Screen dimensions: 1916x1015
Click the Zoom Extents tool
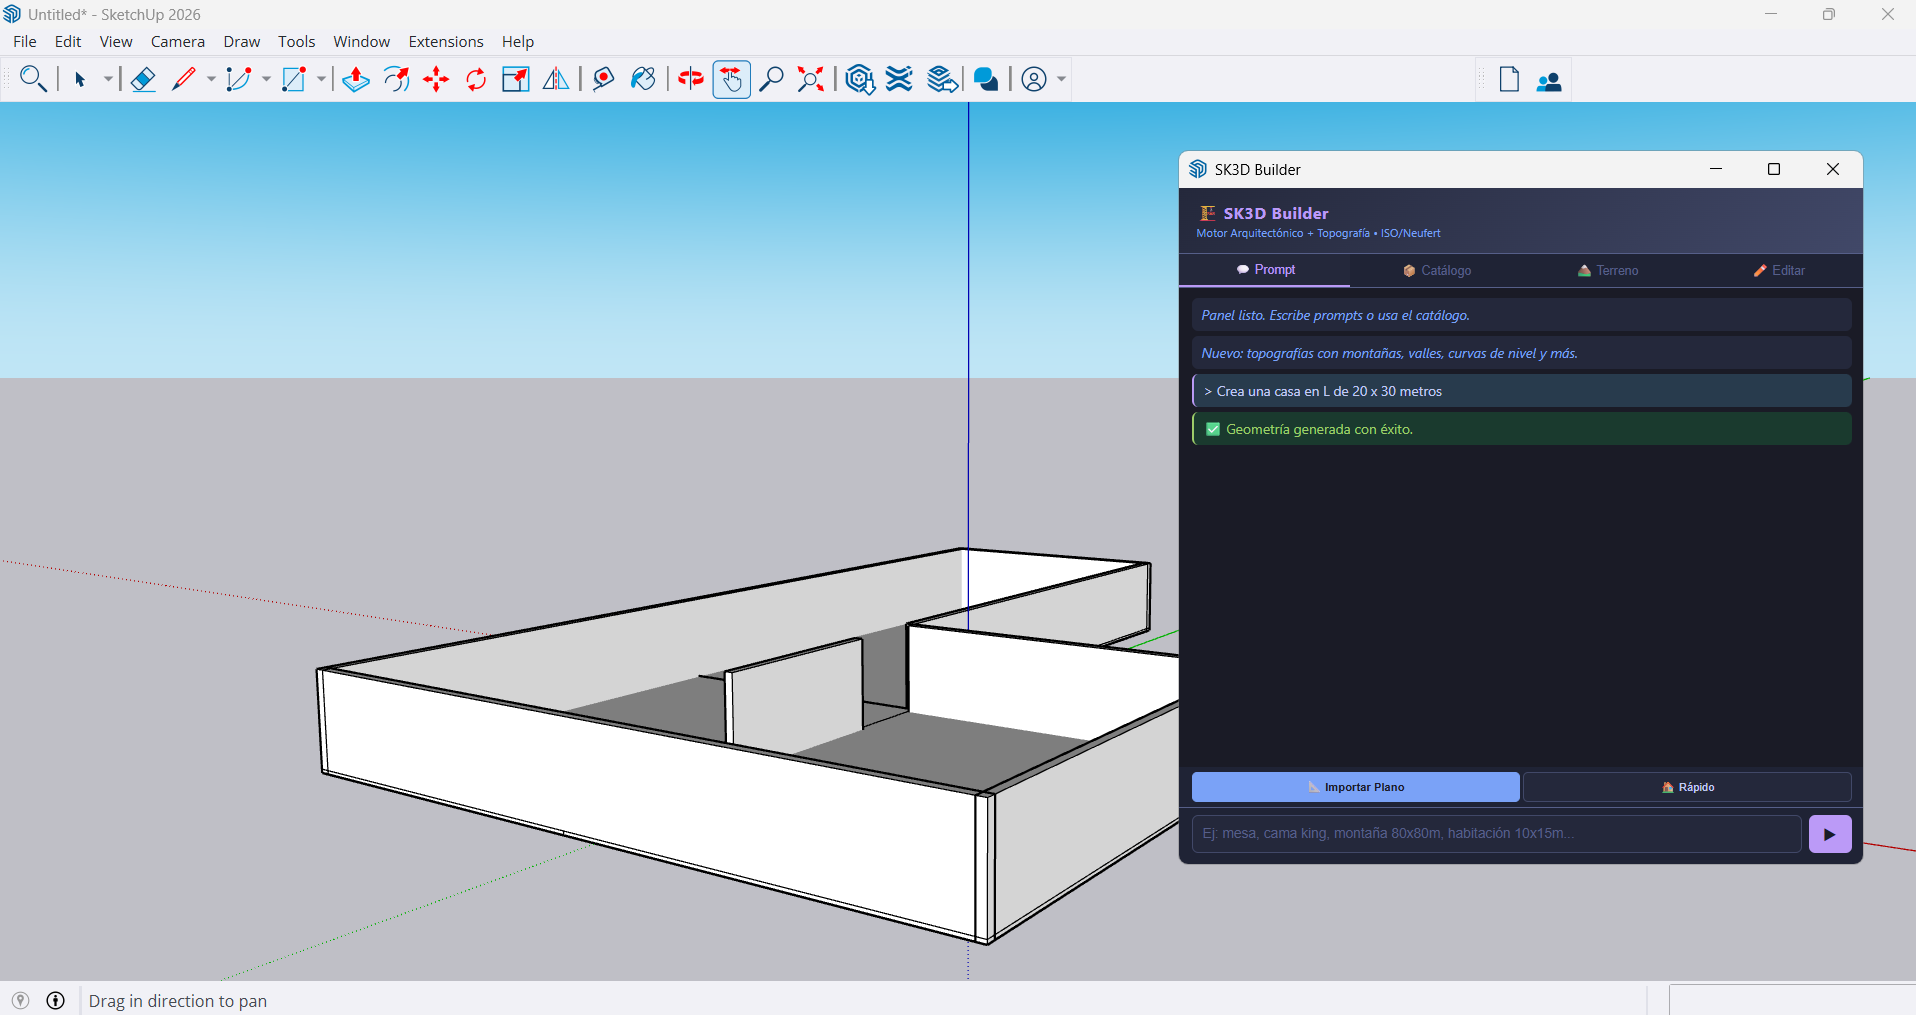tap(810, 79)
